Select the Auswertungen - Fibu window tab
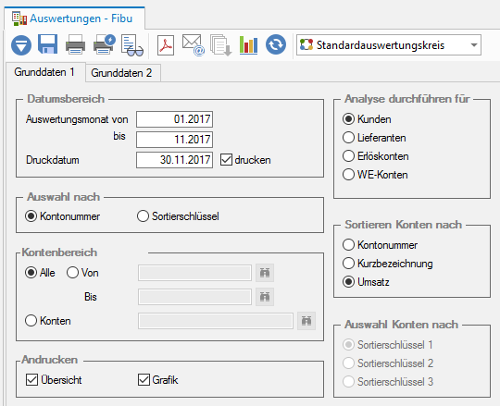500x406 pixels. pyautogui.click(x=74, y=18)
